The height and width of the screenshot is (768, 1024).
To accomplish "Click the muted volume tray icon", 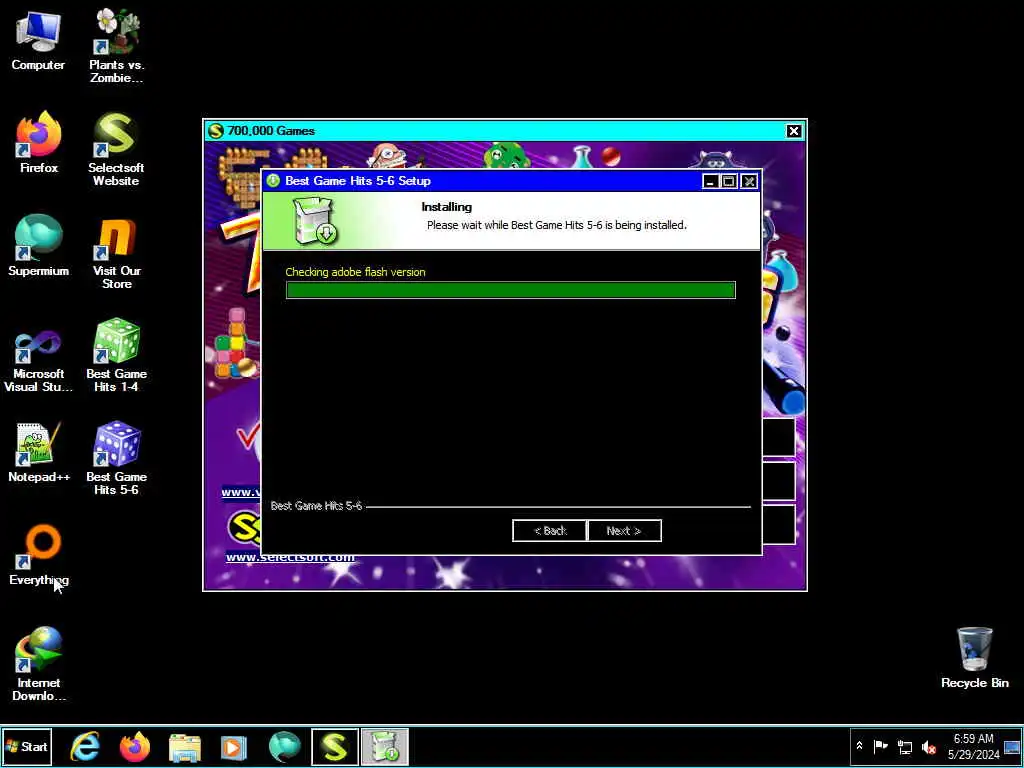I will (x=929, y=746).
